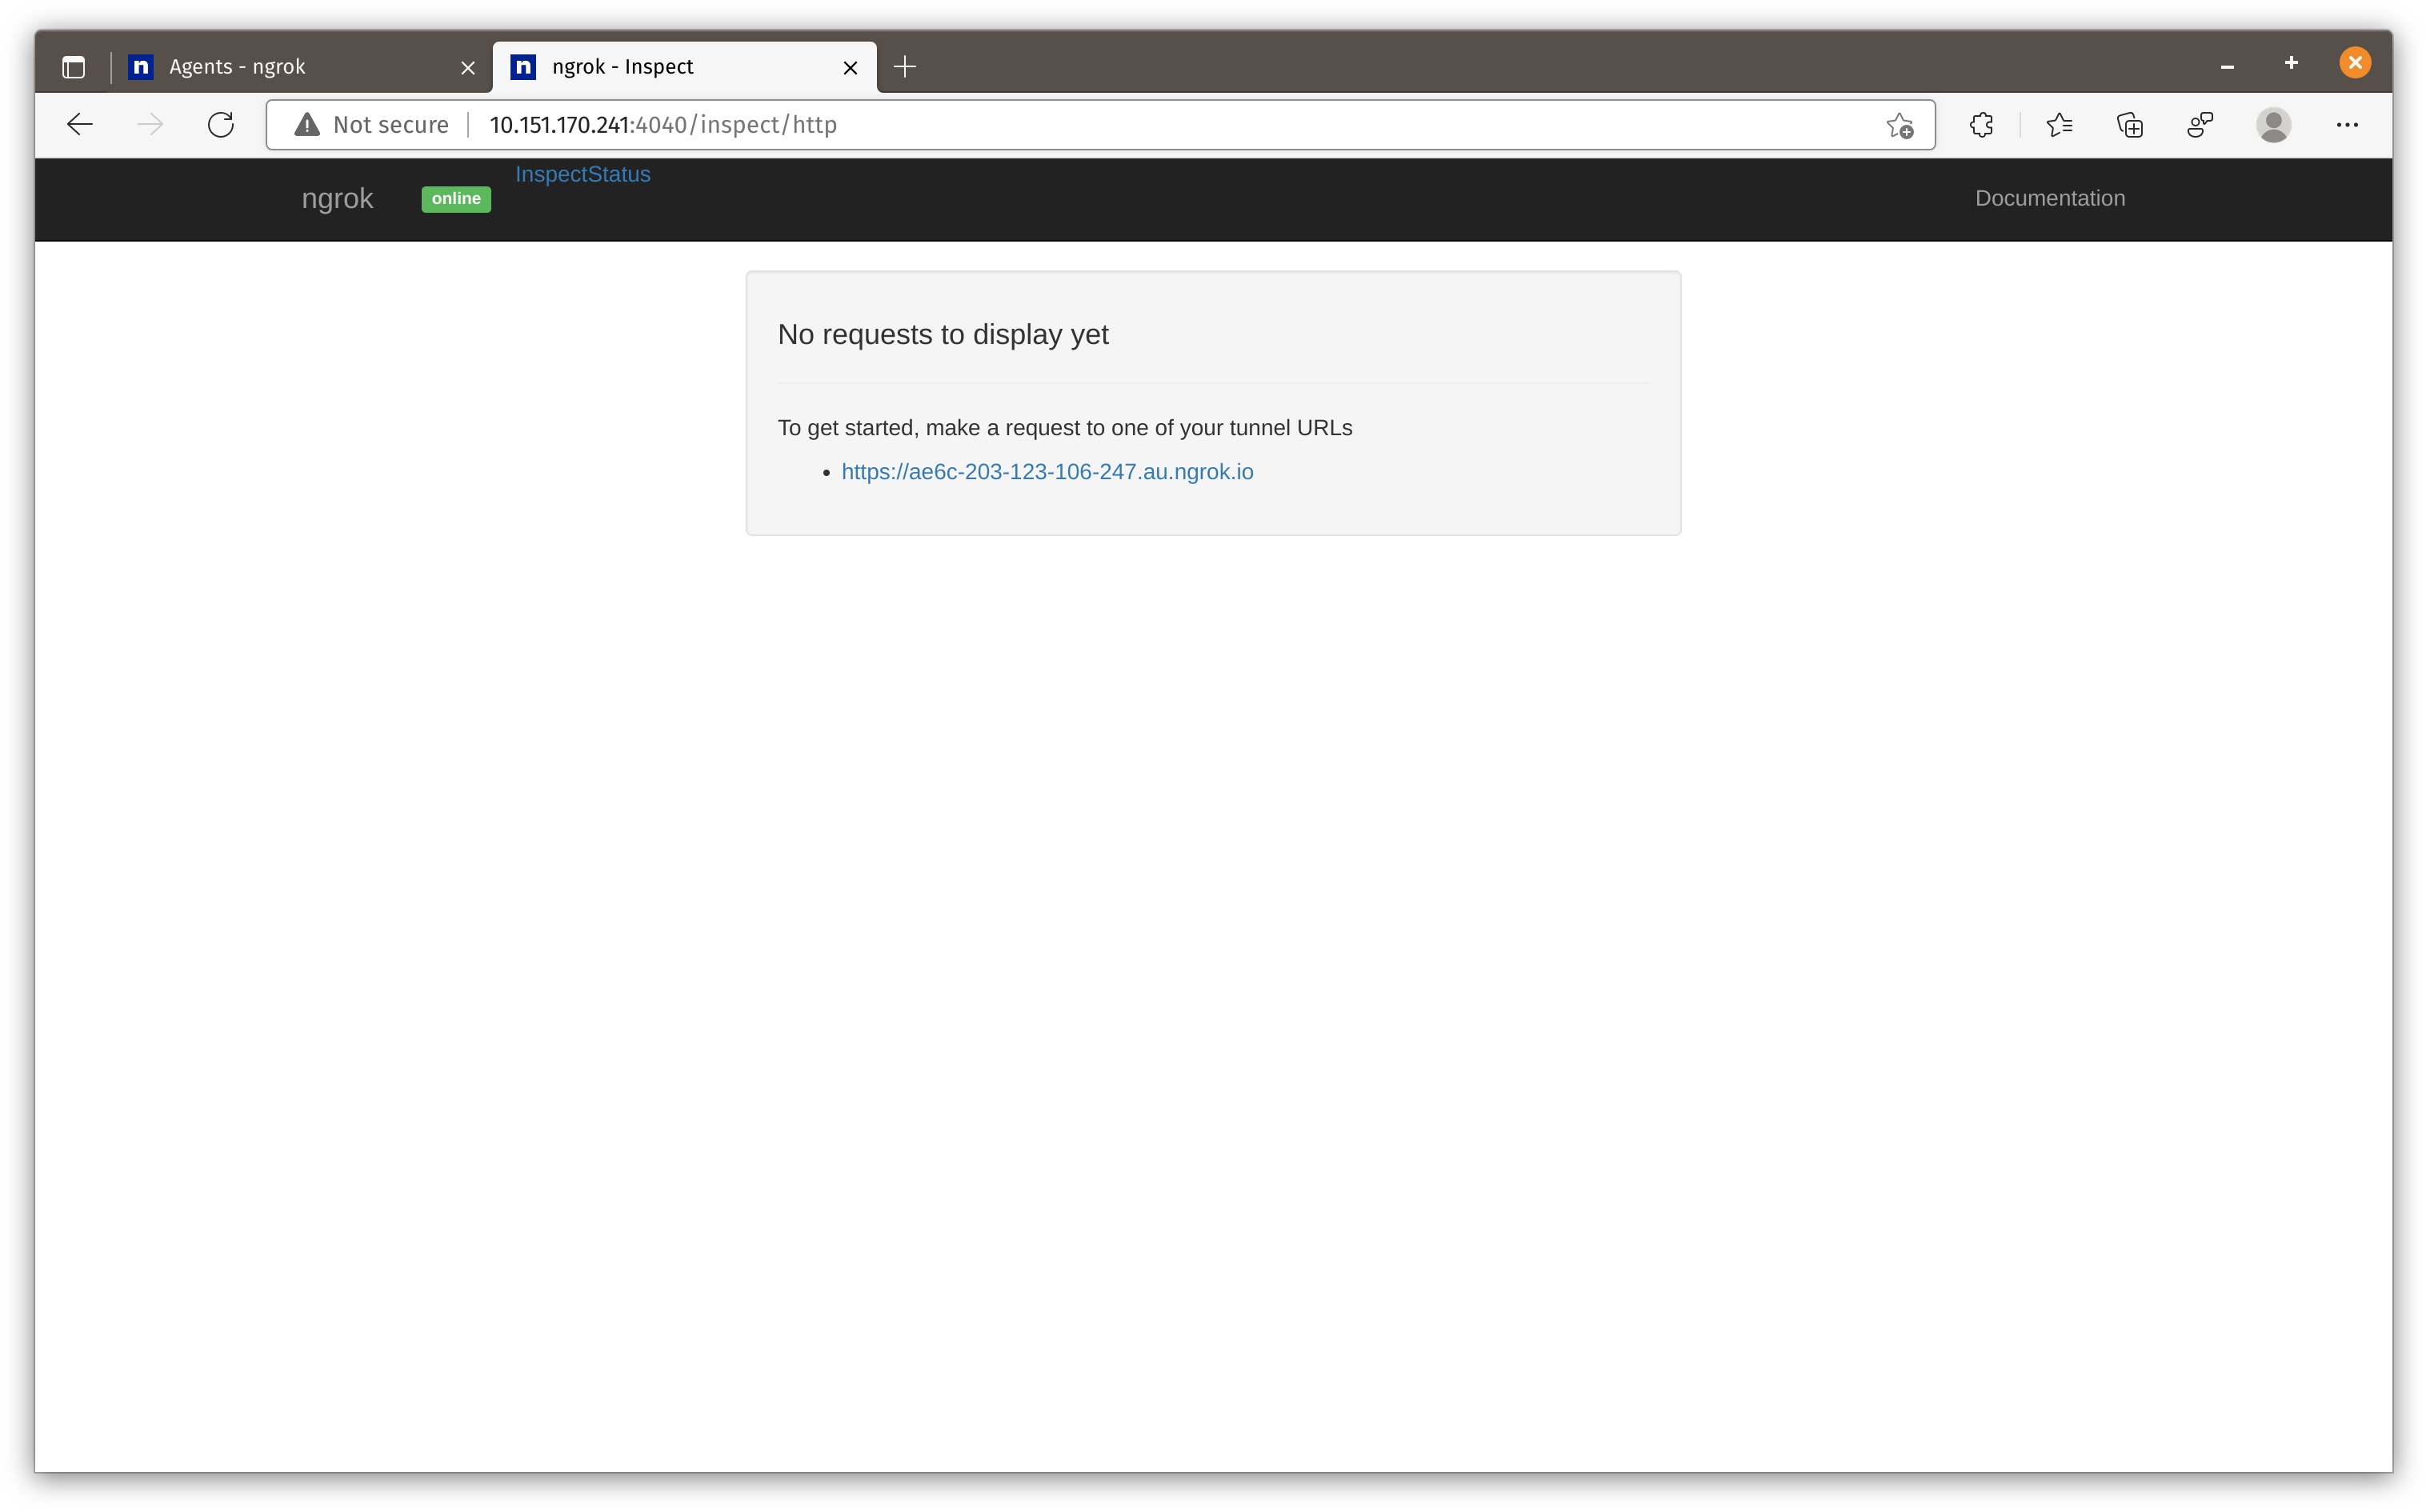This screenshot has height=1512, width=2426.
Task: Add this page to favorites star
Action: coord(1899,125)
